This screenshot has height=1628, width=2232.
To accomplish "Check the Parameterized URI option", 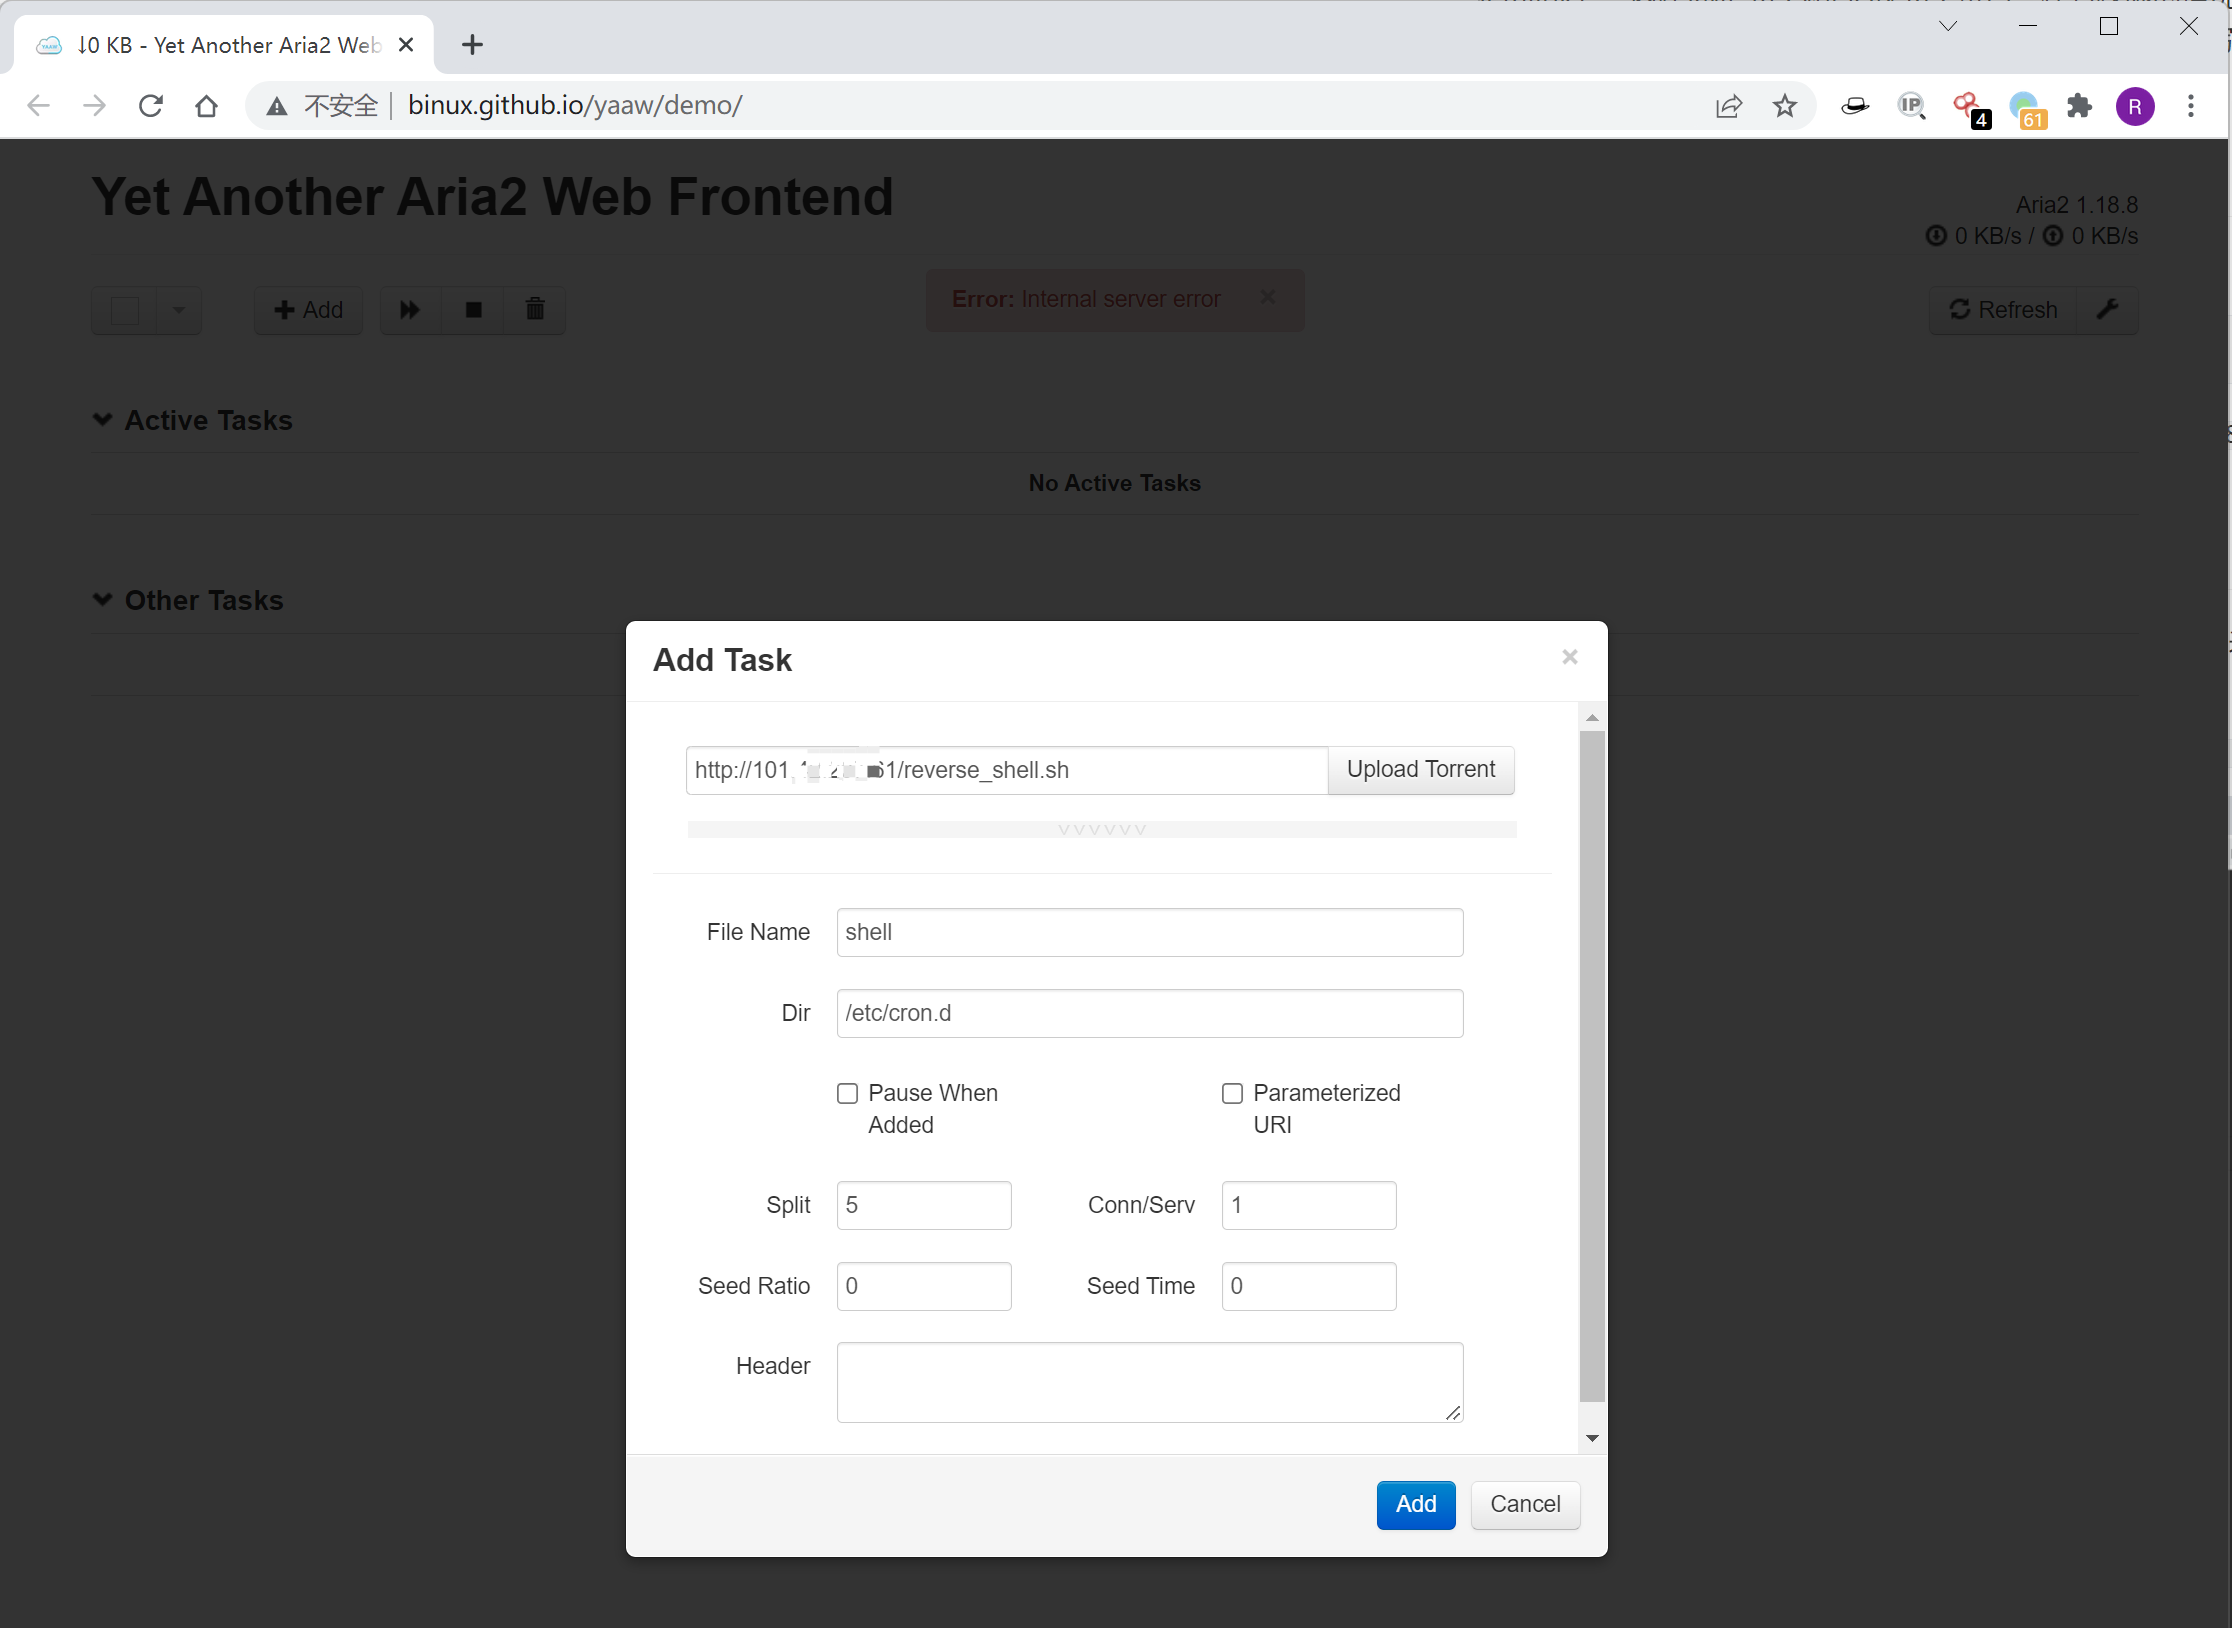I will coord(1232,1093).
